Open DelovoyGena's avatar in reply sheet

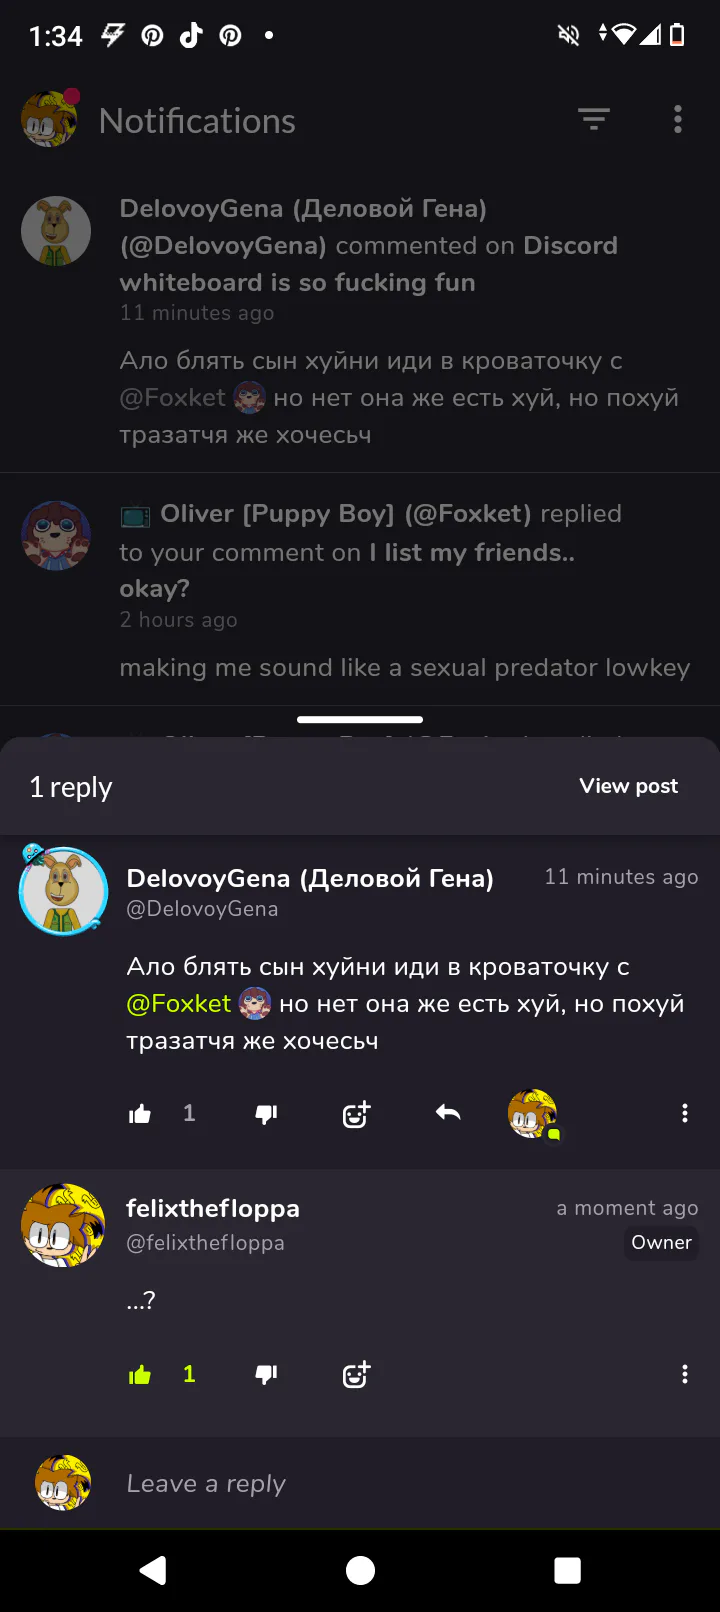tap(64, 891)
